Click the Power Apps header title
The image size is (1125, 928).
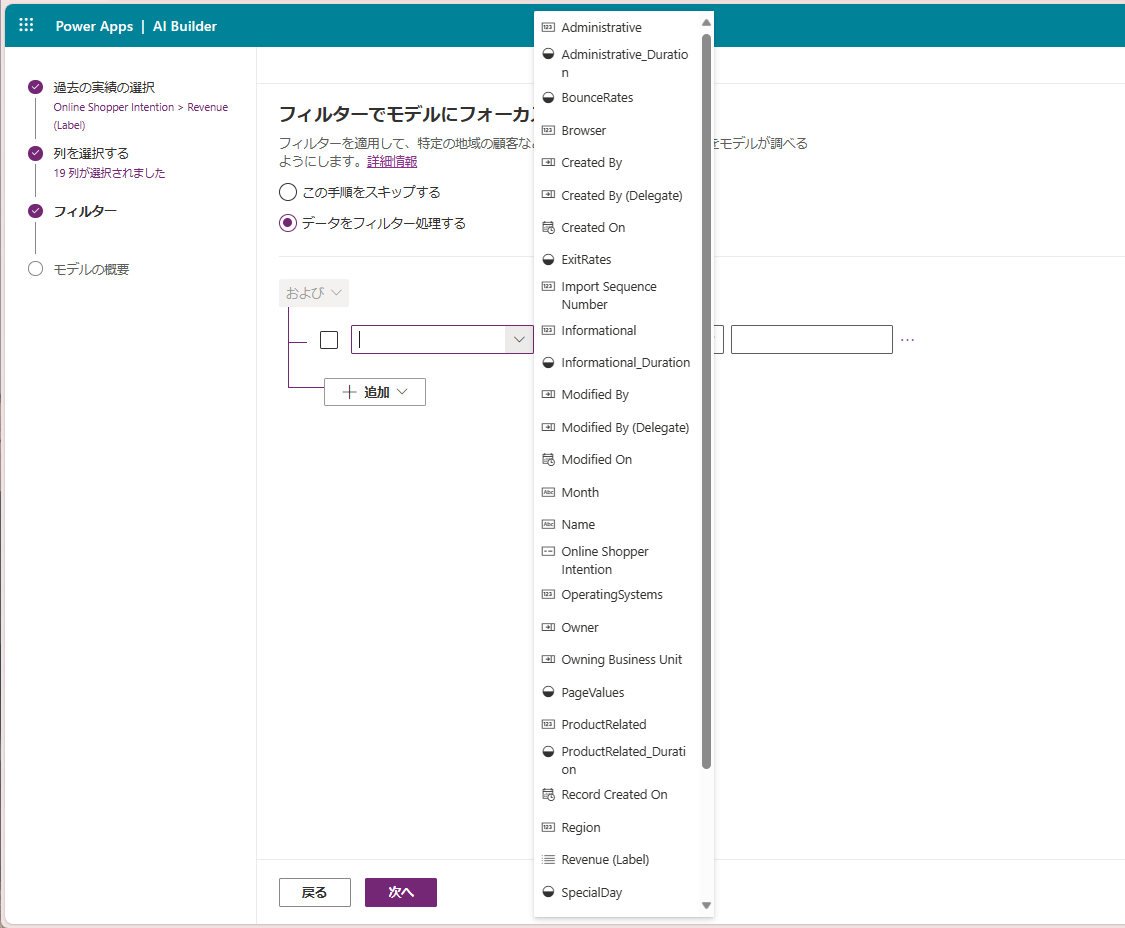(x=94, y=26)
